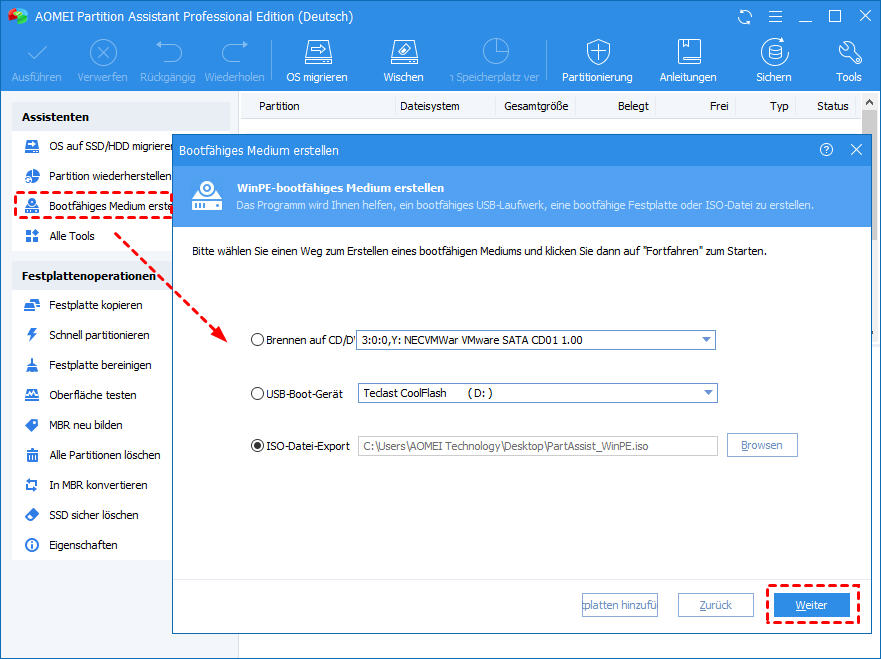The image size is (881, 659).
Task: Click the Browsen button
Action: tap(762, 445)
